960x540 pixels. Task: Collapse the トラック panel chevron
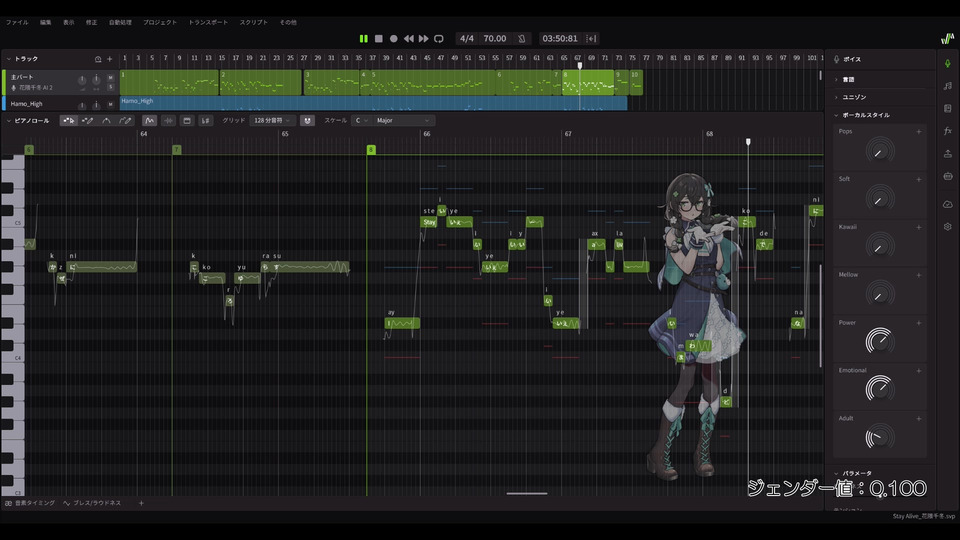click(9, 59)
